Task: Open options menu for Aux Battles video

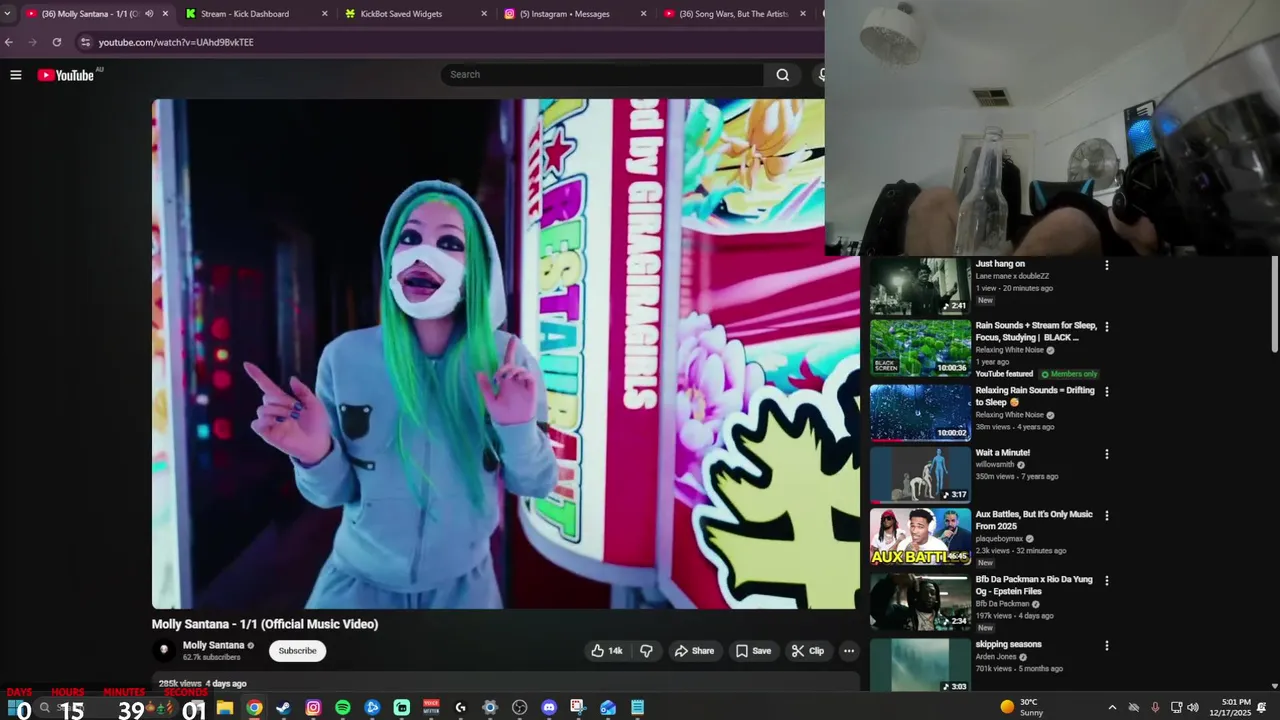Action: pos(1106,516)
